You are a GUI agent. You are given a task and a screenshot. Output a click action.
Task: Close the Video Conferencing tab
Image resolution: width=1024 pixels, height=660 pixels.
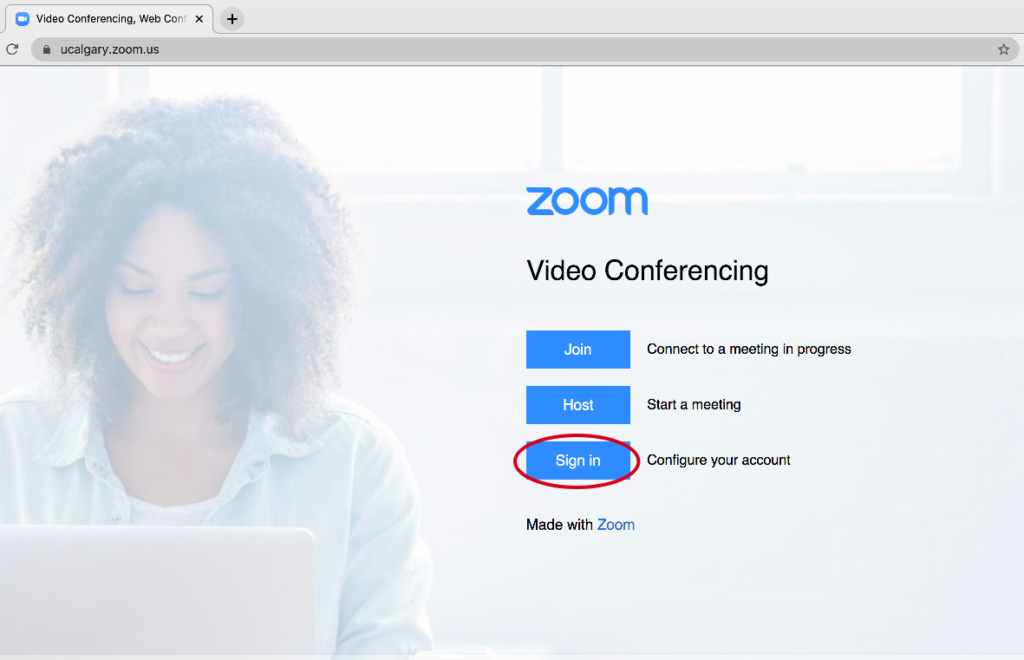[x=199, y=19]
